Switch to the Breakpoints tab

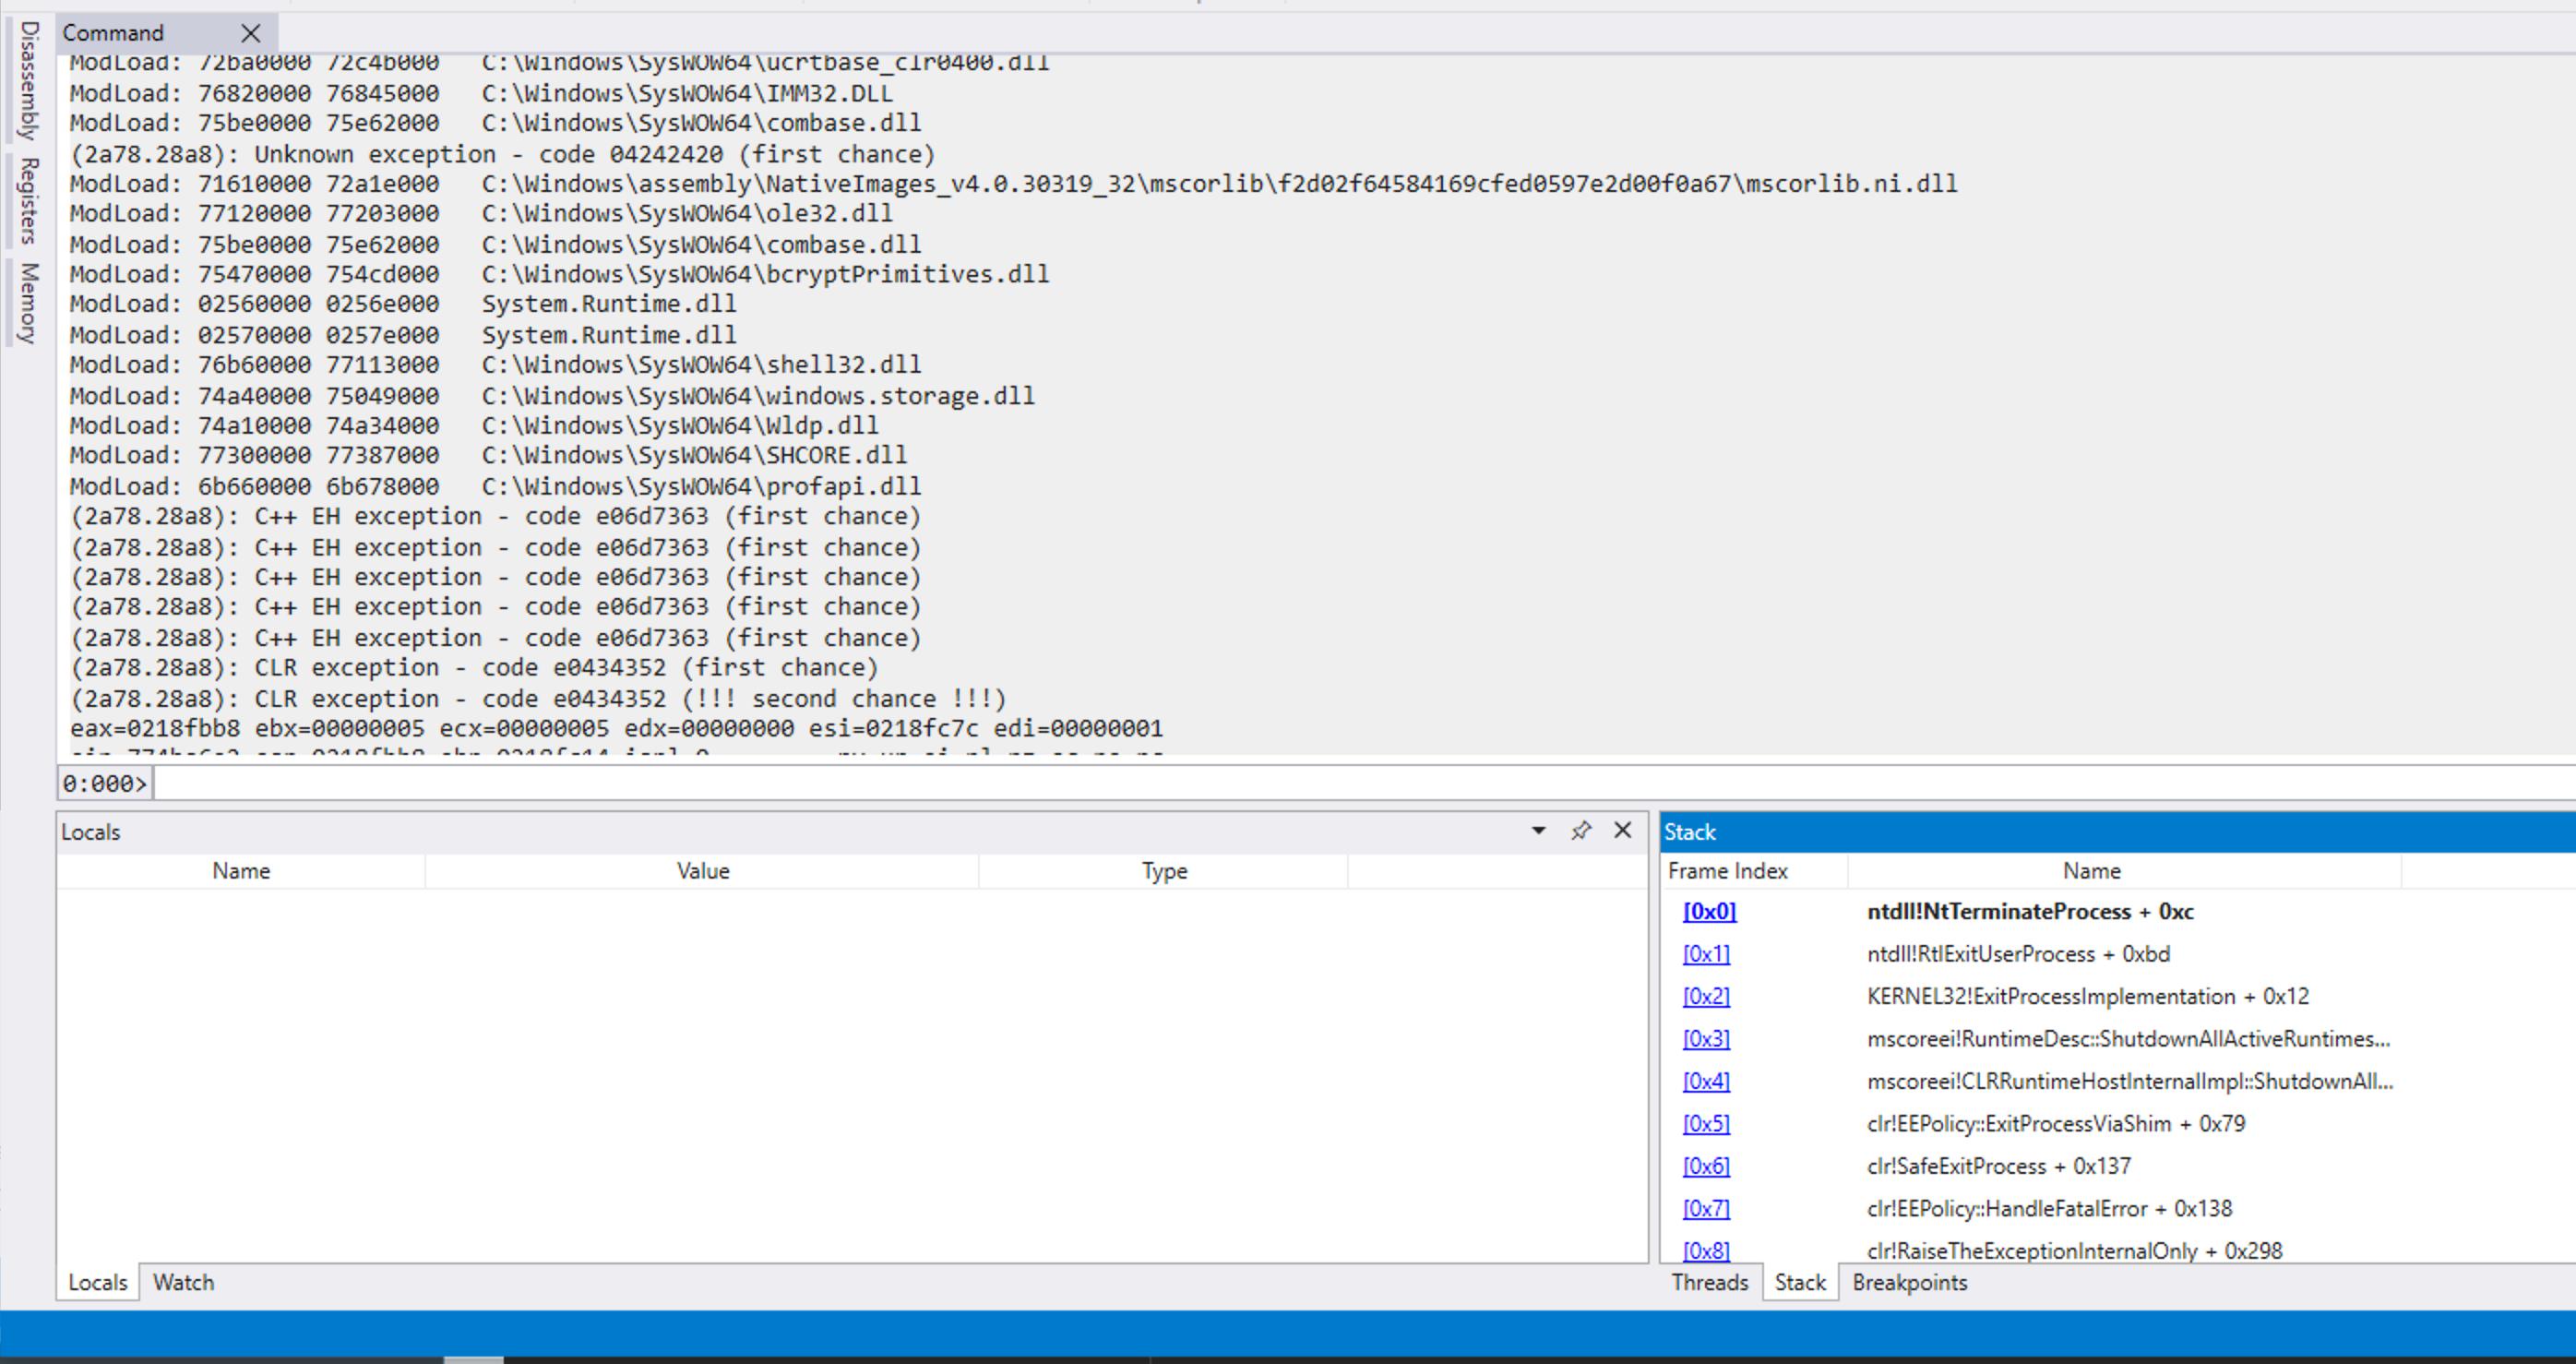click(x=1909, y=1283)
